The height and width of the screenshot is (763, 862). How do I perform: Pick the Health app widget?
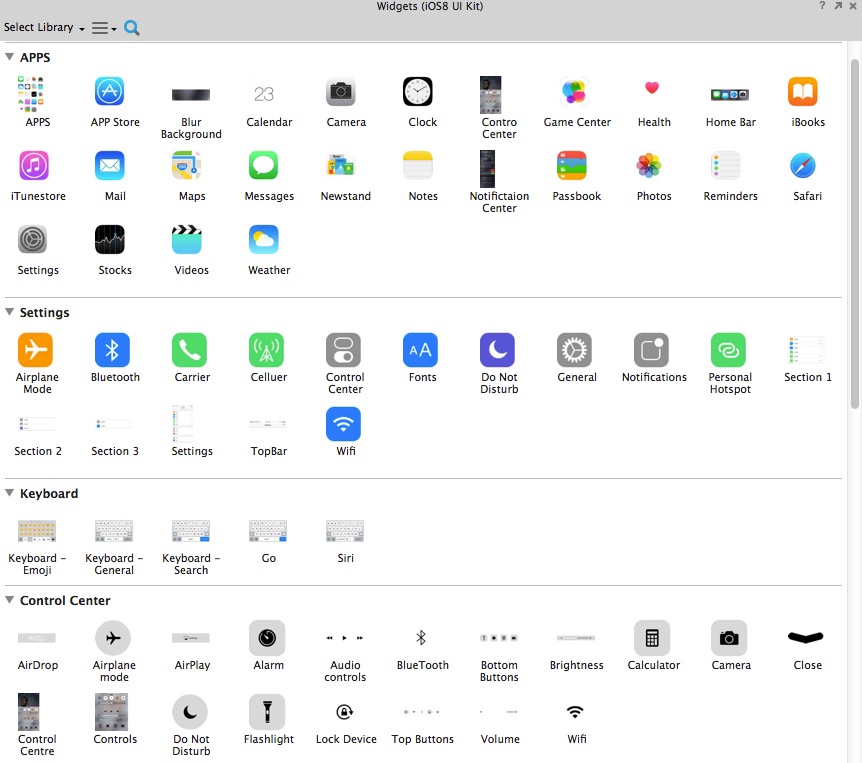pos(652,88)
